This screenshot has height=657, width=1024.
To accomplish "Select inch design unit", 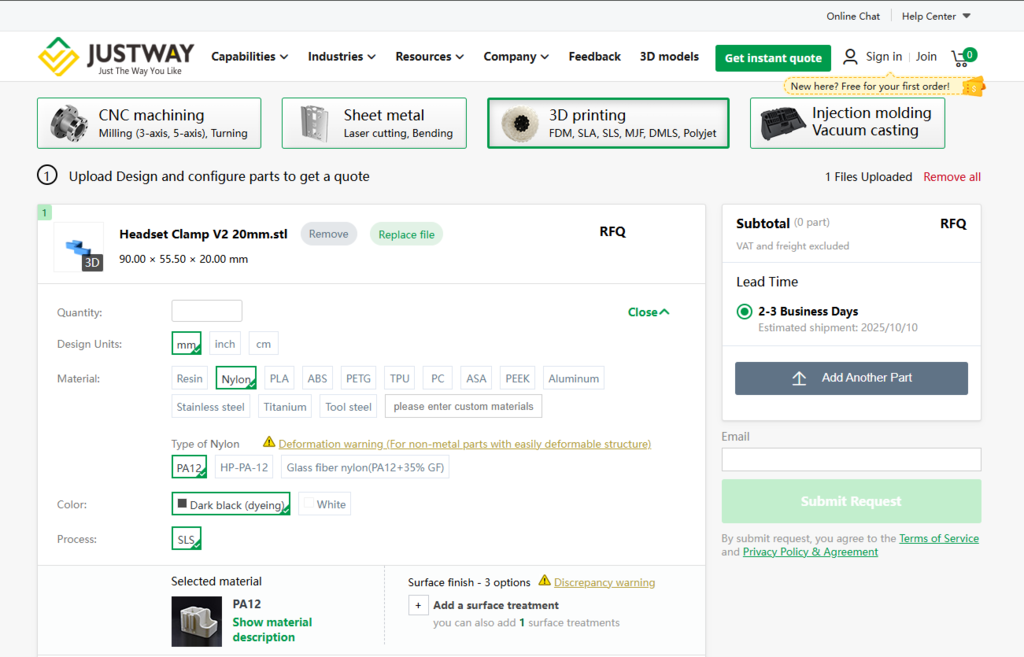I will click(225, 344).
